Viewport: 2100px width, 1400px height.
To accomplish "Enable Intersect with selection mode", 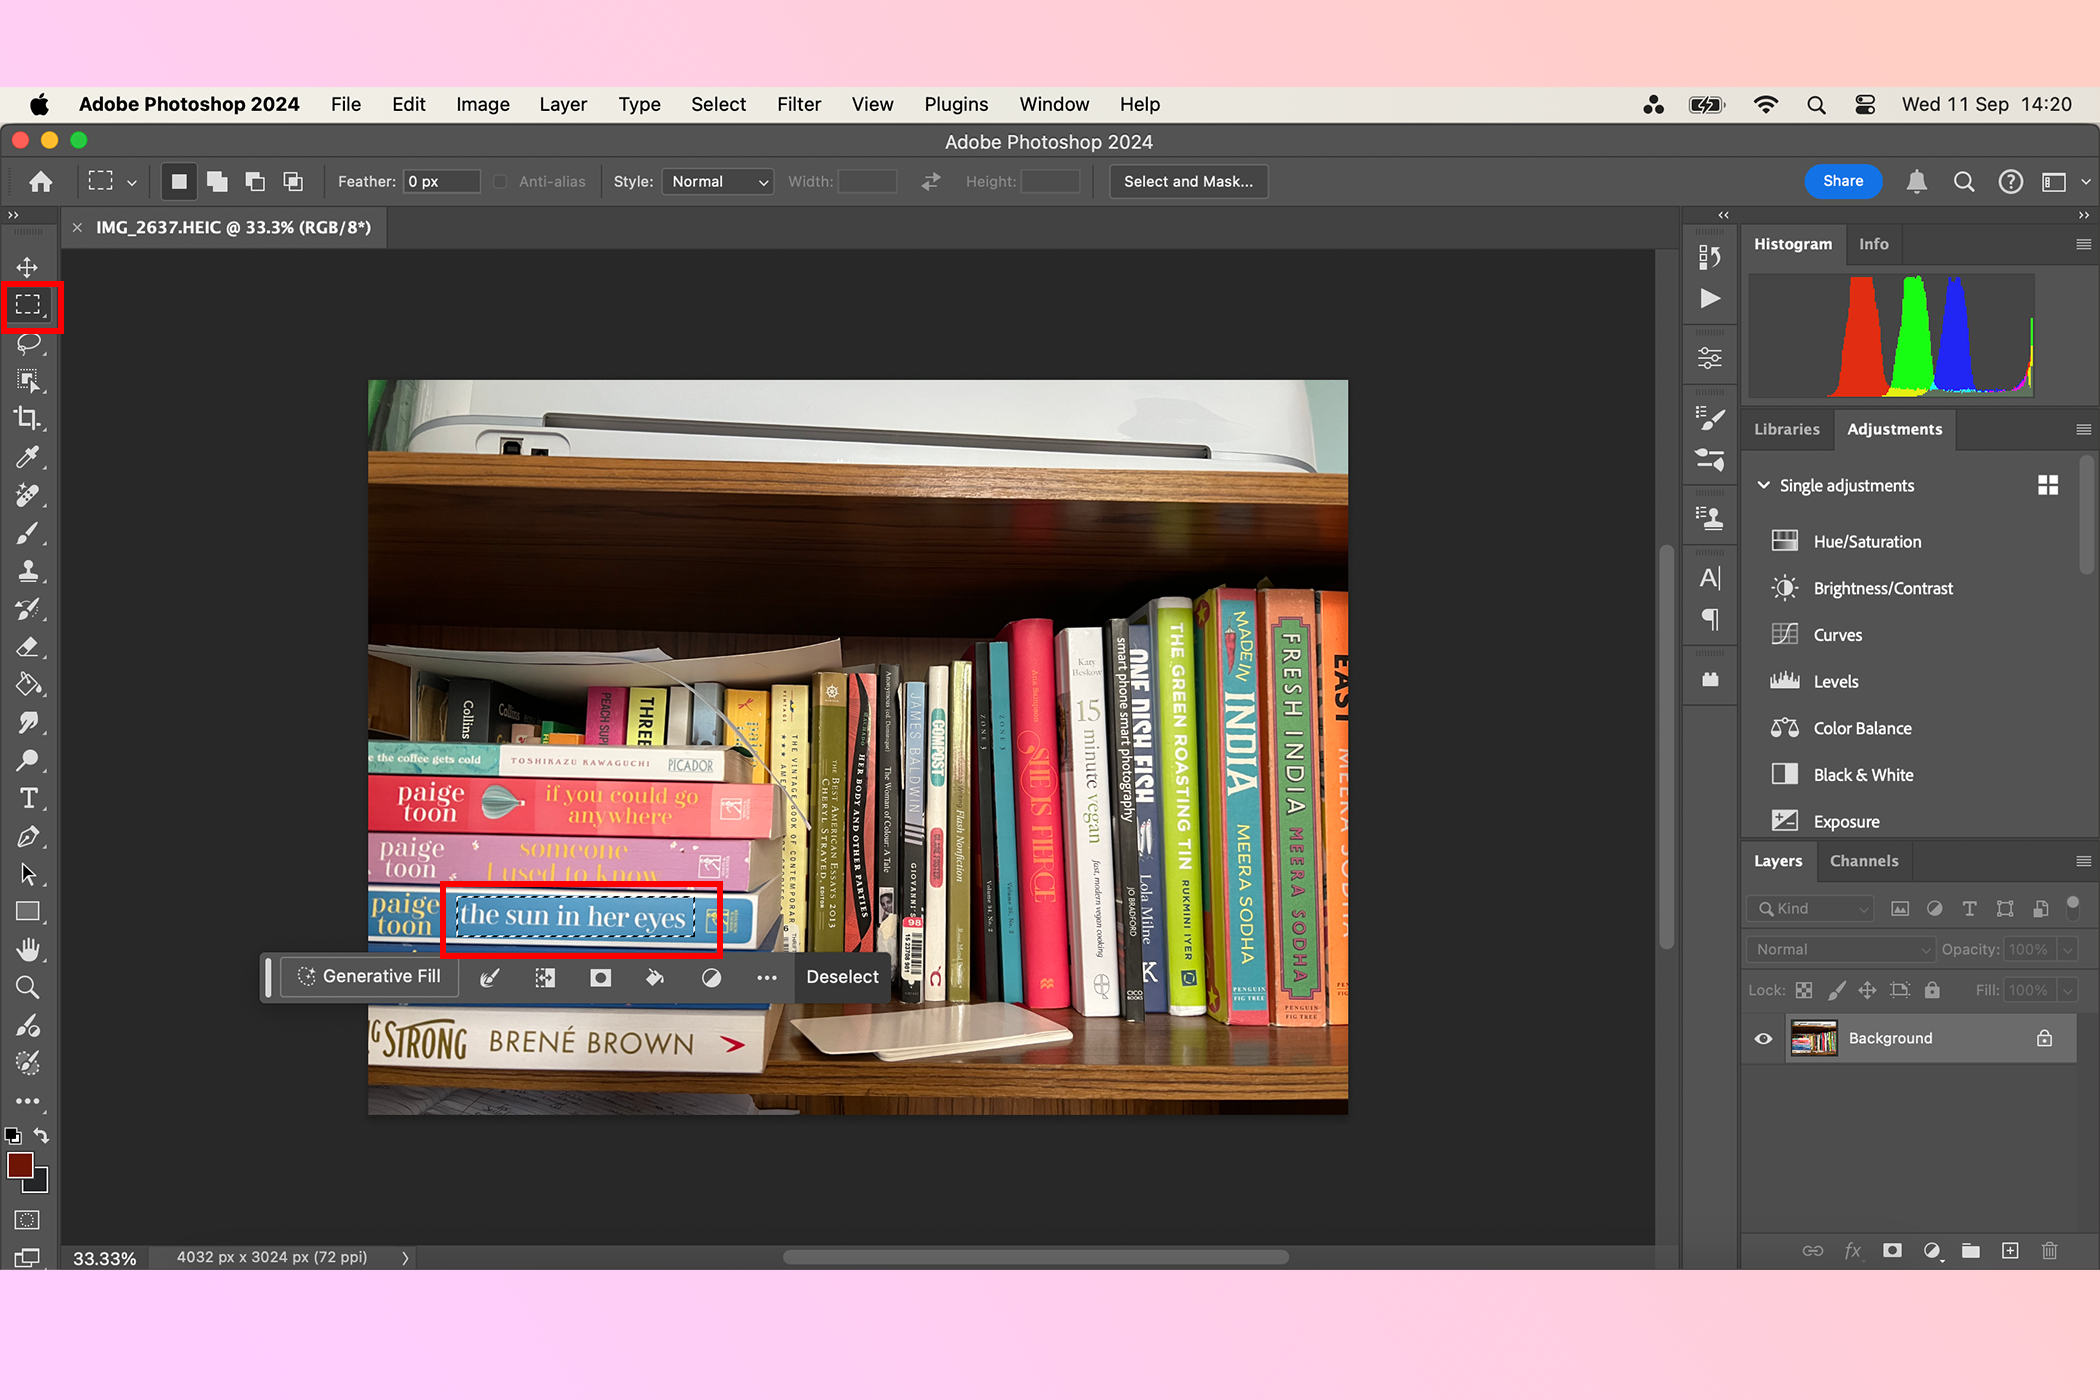I will coord(293,181).
